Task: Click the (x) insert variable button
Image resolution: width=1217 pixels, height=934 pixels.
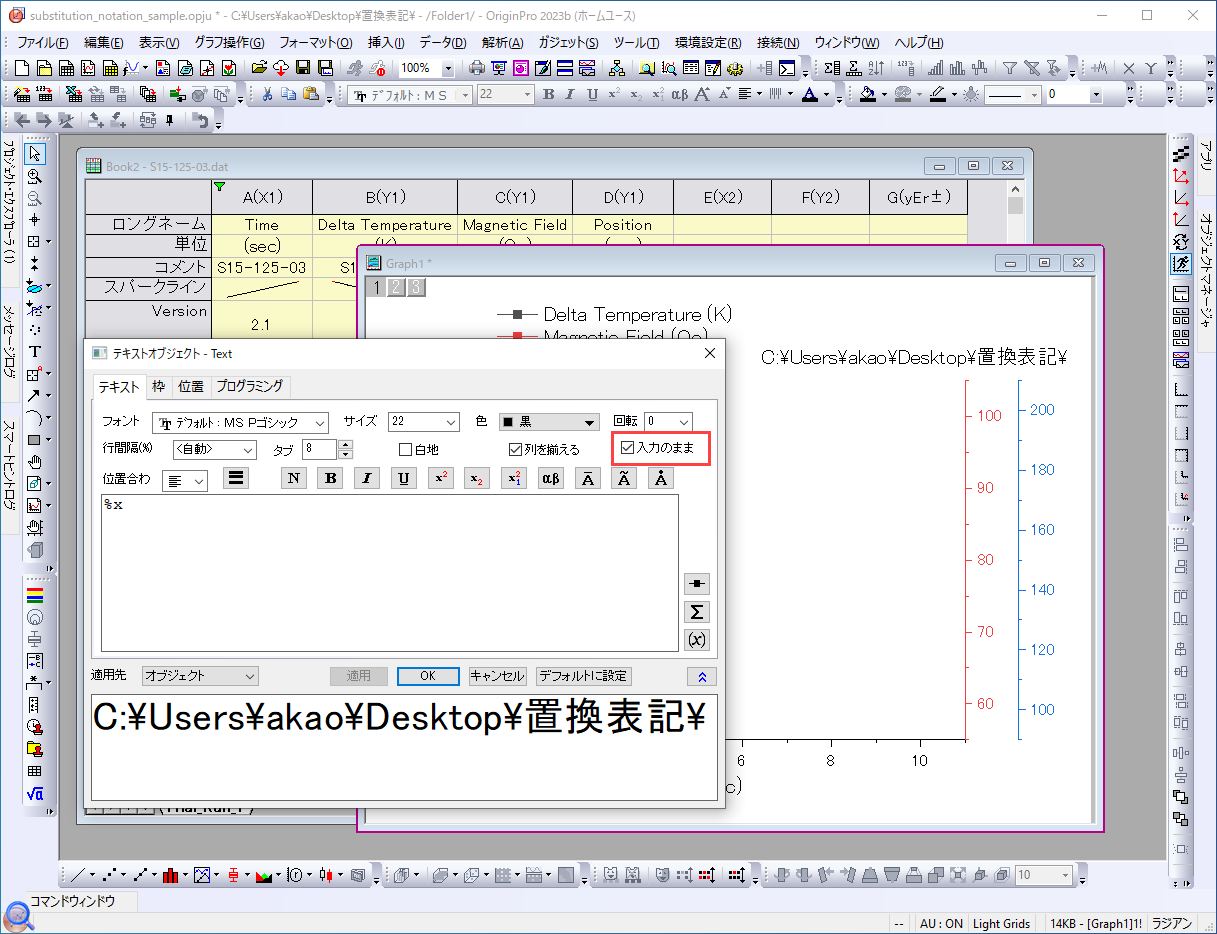Action: click(697, 640)
